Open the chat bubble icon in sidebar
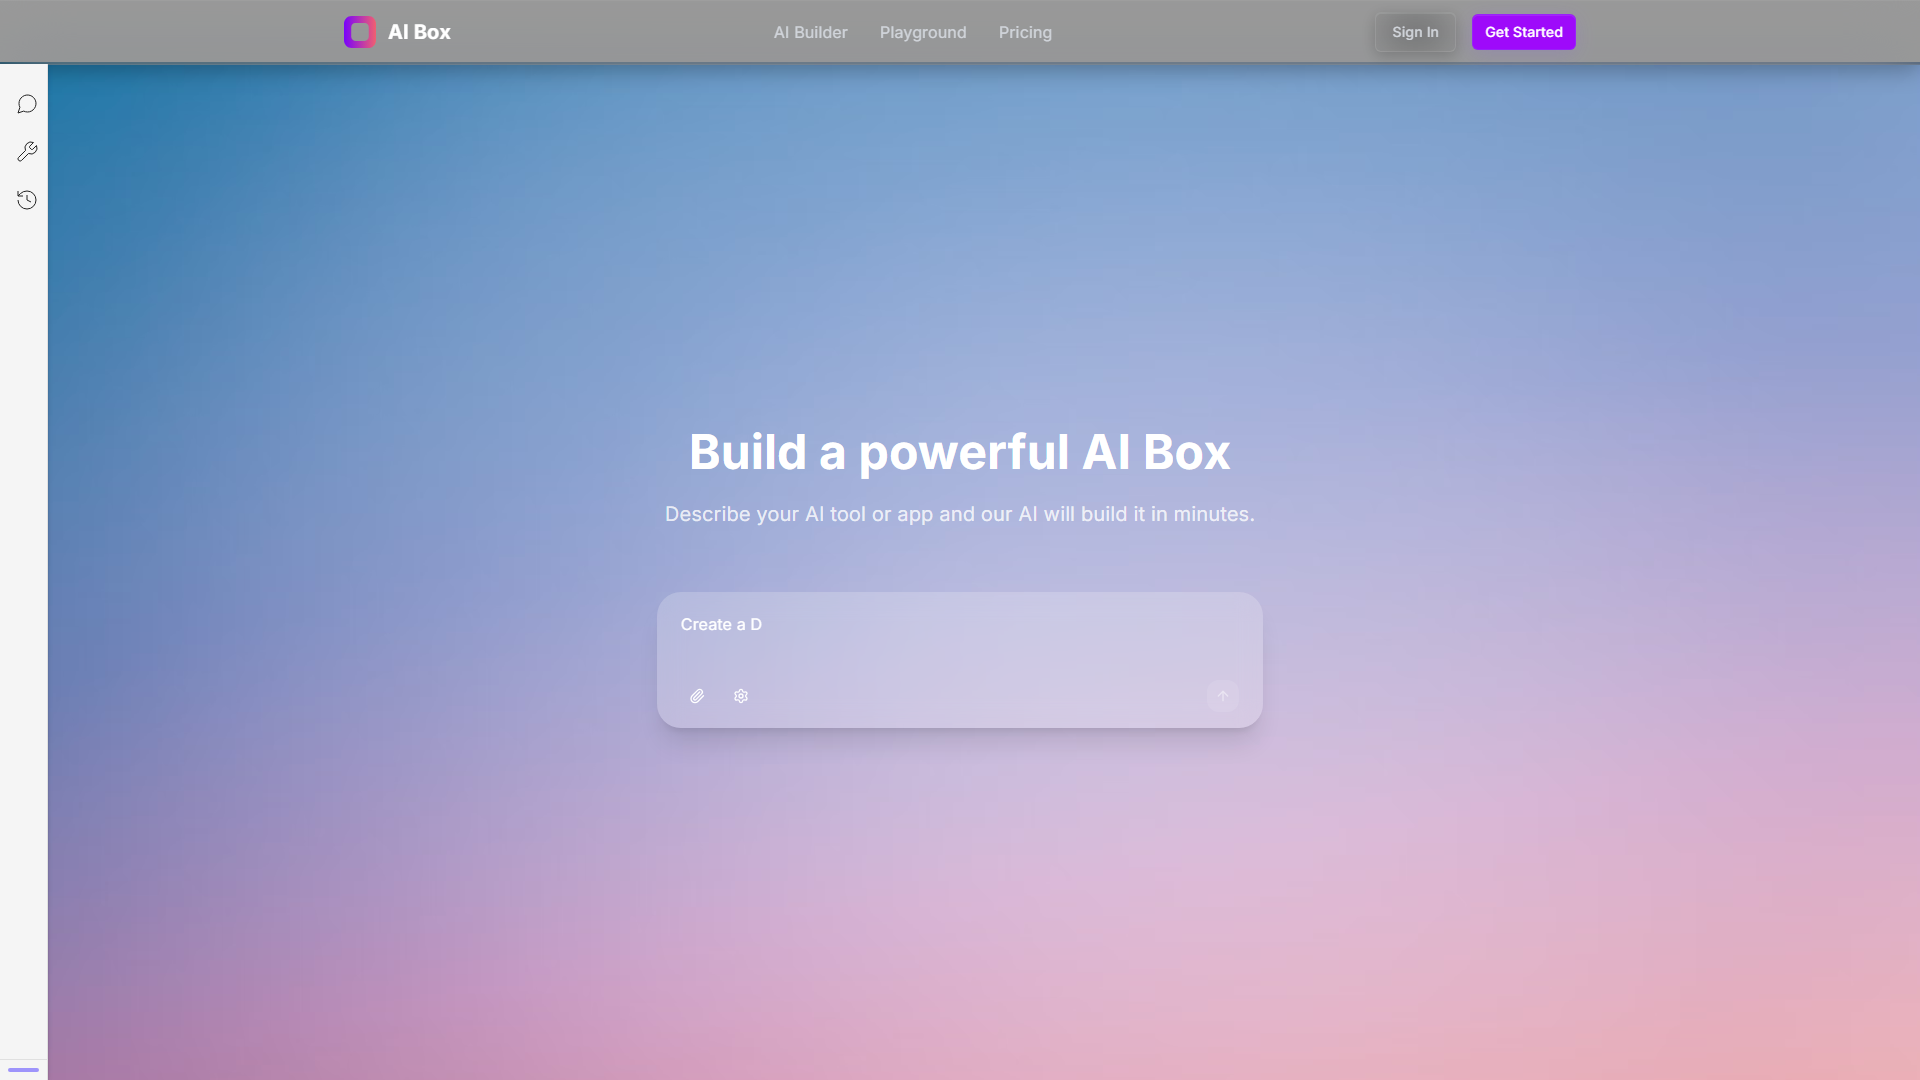The image size is (1920, 1080). tap(27, 104)
